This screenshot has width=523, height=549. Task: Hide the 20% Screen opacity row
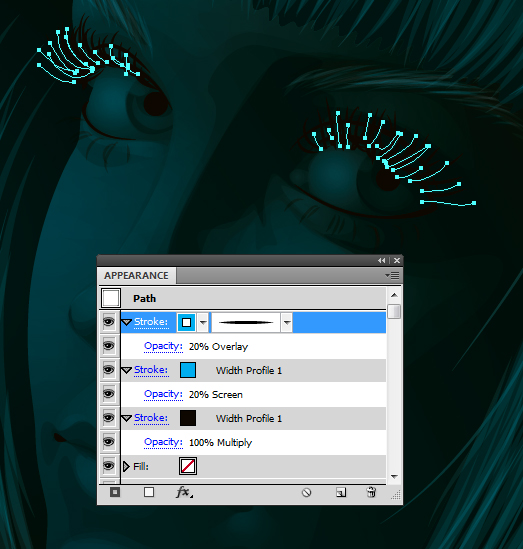[109, 394]
